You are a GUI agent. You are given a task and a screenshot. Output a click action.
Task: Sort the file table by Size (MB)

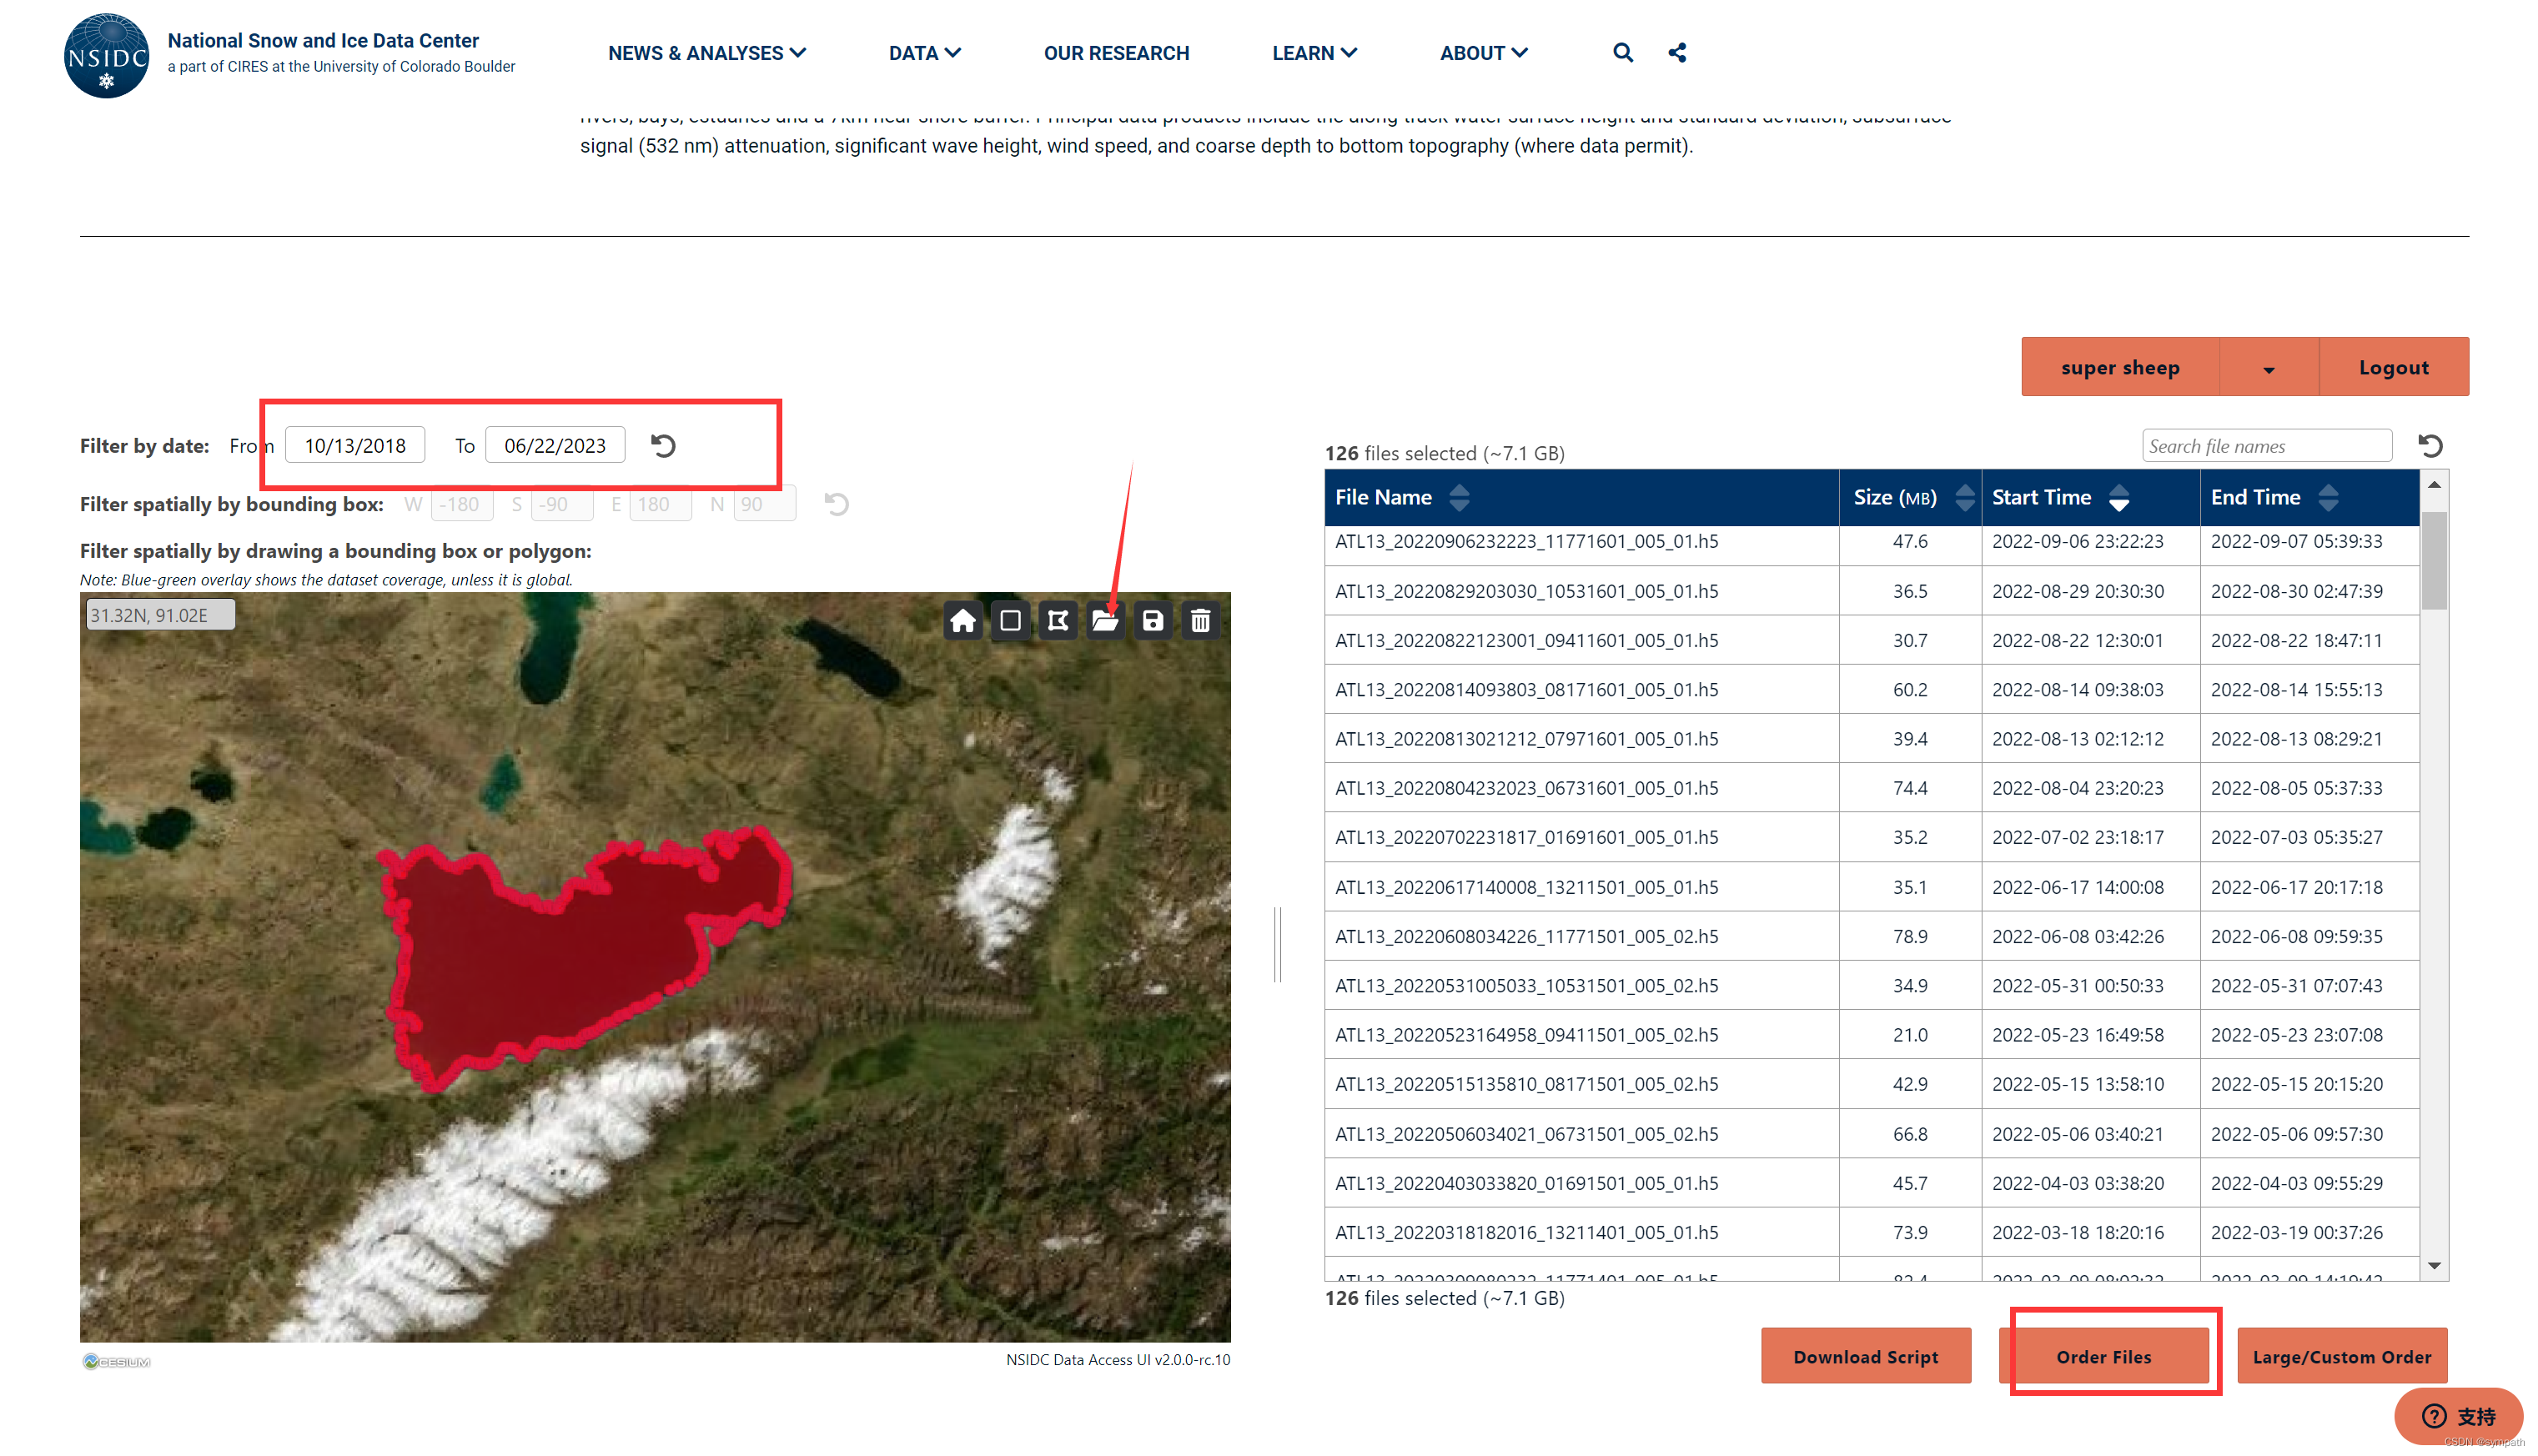[x=1964, y=497]
